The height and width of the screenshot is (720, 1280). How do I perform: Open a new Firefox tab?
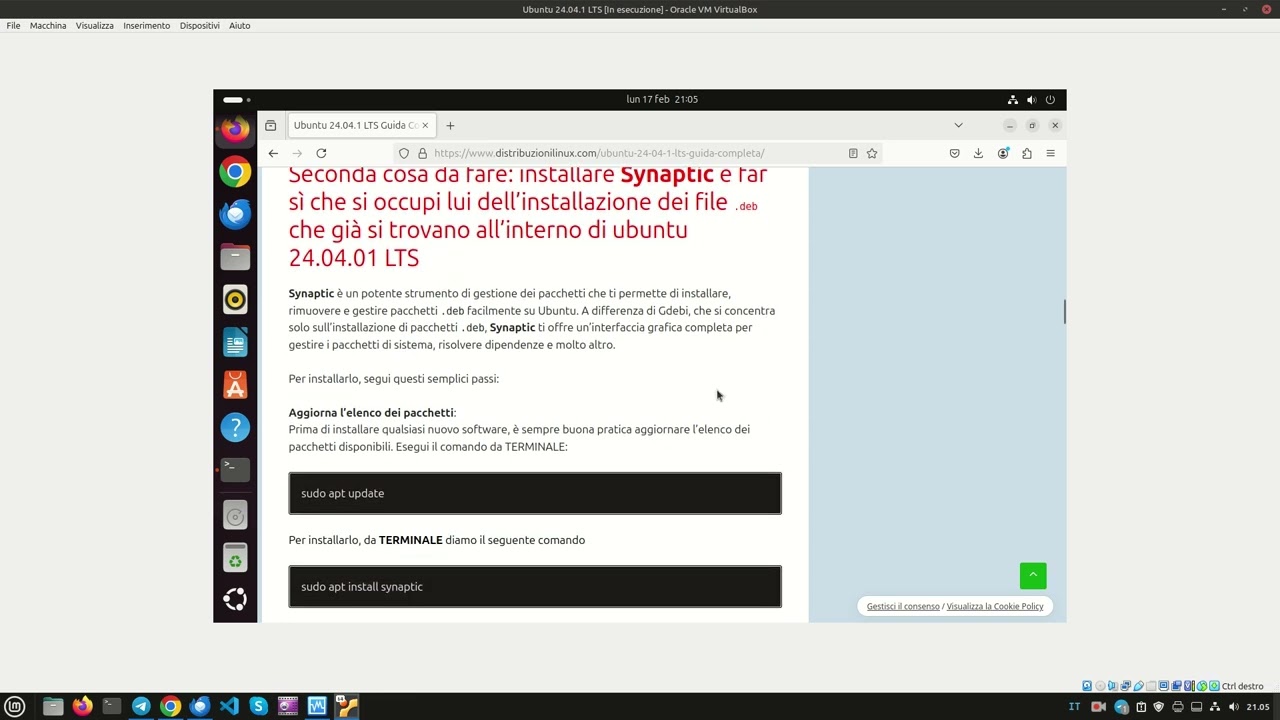click(450, 125)
